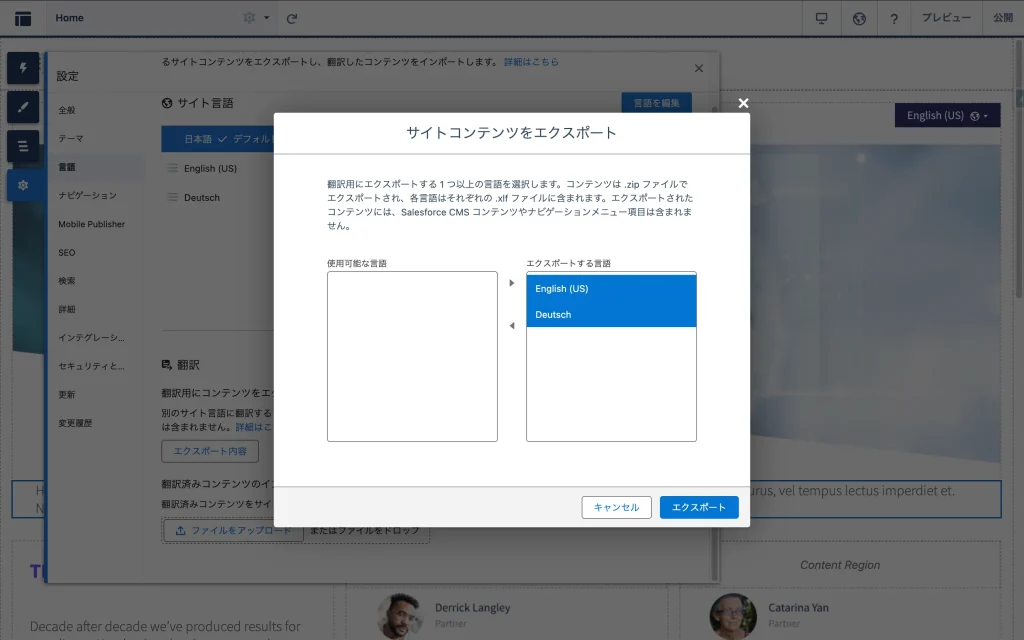Click the refresh icon in top bar
The width and height of the screenshot is (1024, 640).
[x=292, y=18]
